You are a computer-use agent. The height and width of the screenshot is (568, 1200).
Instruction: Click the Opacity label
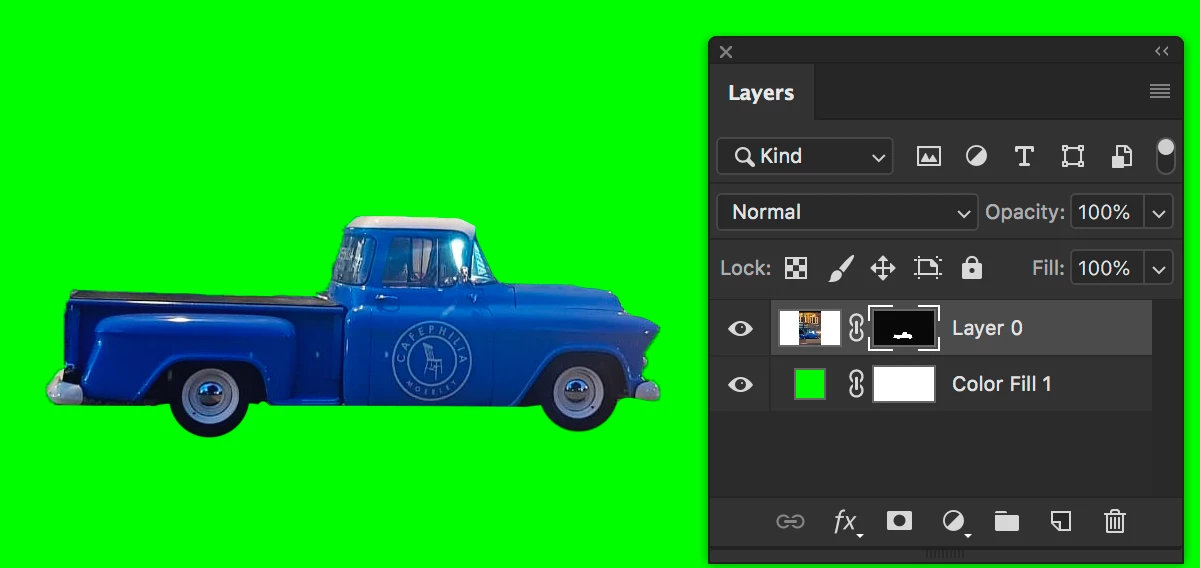(x=1025, y=212)
